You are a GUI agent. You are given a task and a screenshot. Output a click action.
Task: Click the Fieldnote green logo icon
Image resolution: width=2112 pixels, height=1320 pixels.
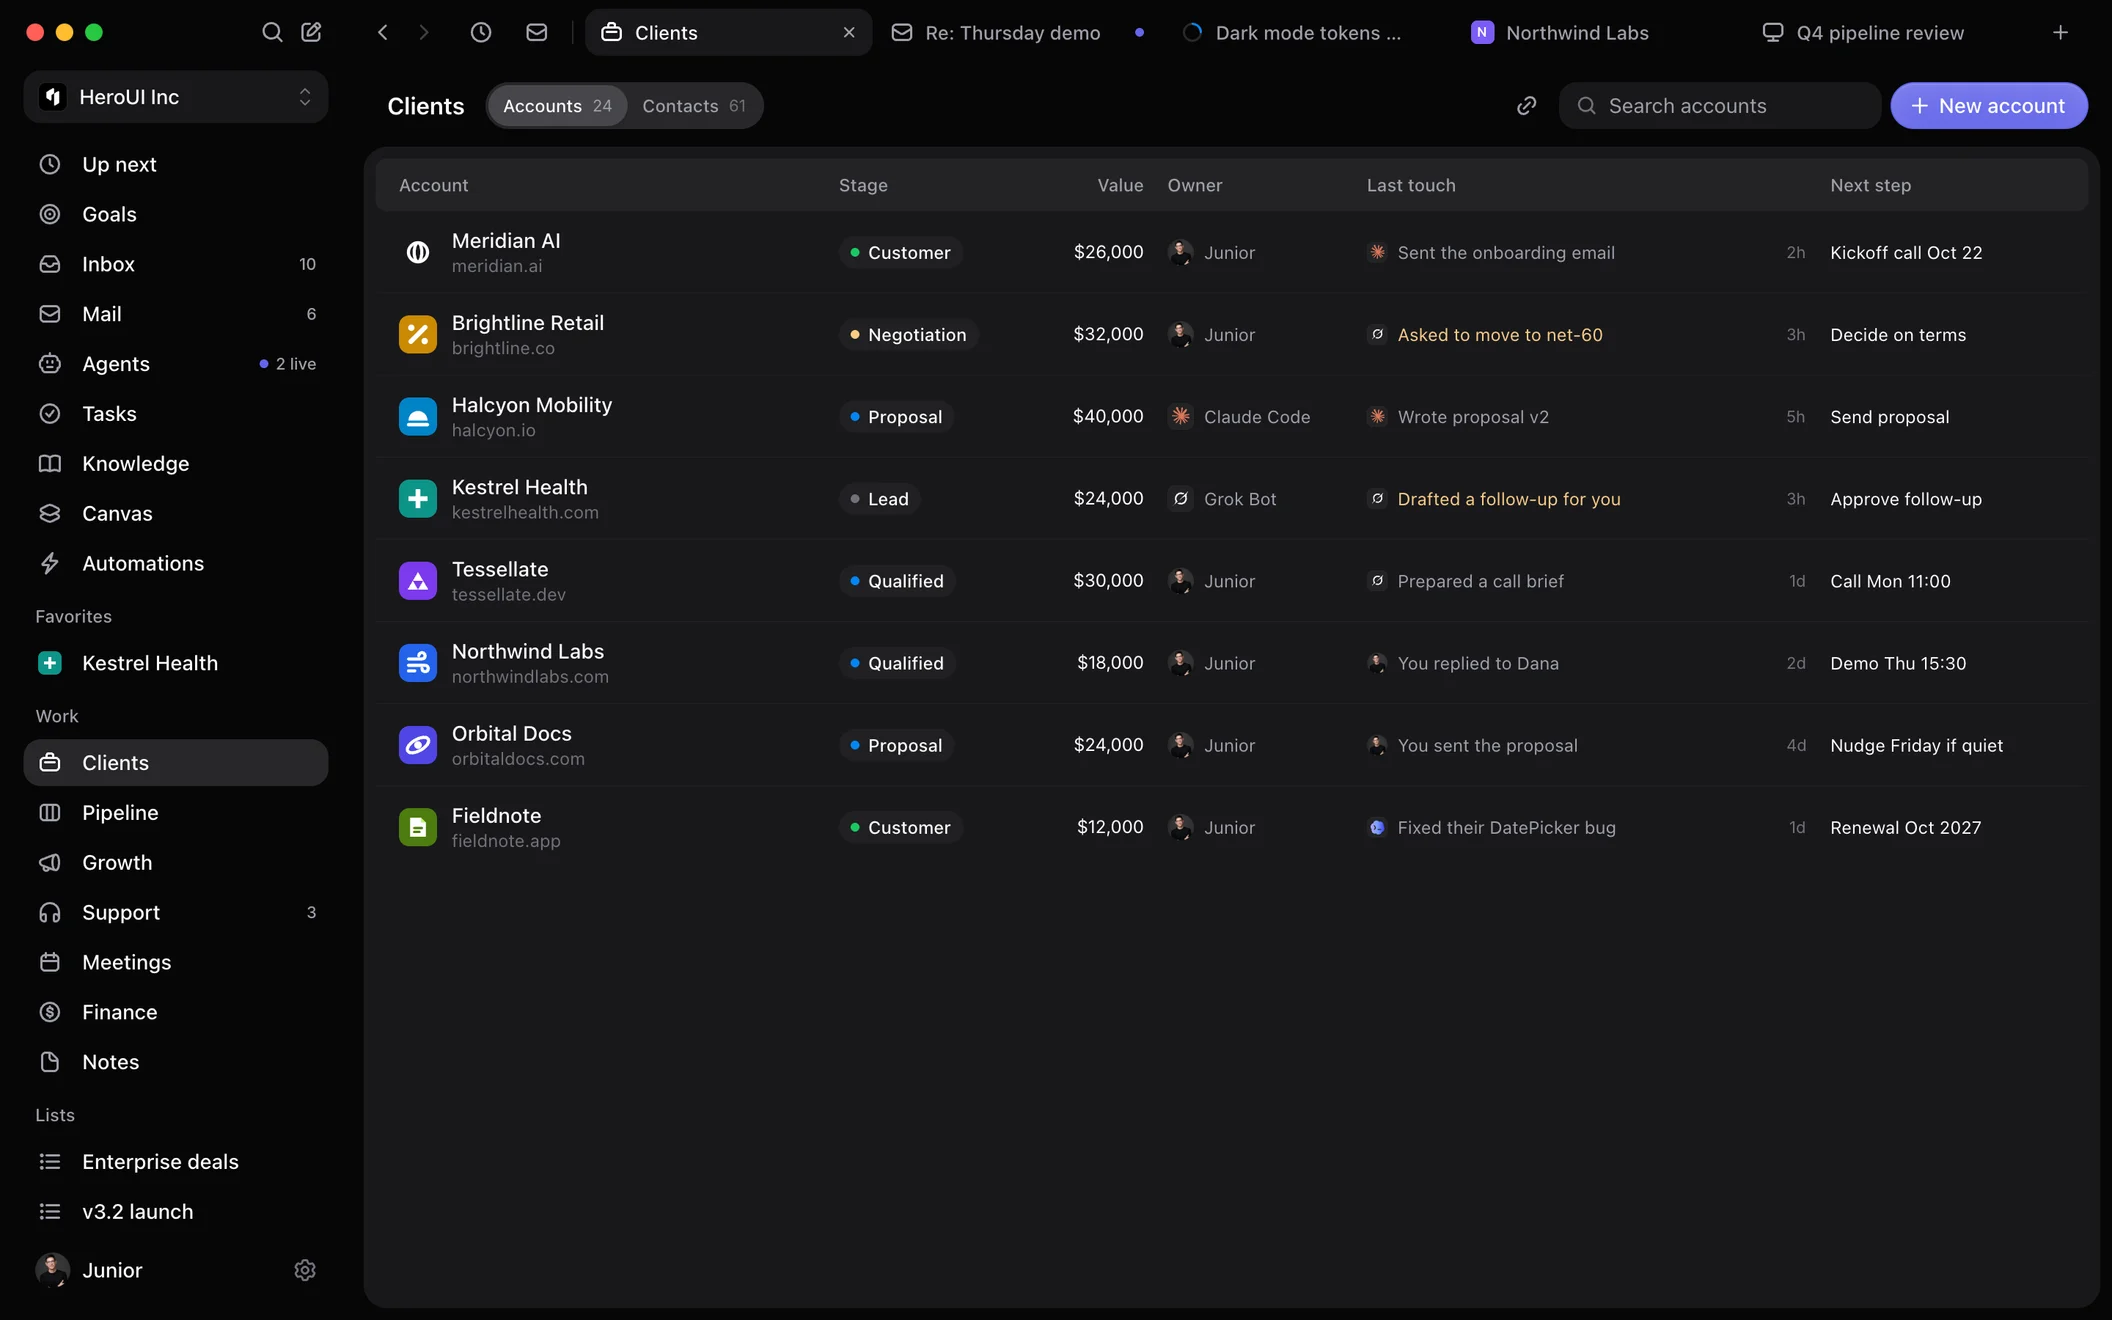click(x=418, y=827)
